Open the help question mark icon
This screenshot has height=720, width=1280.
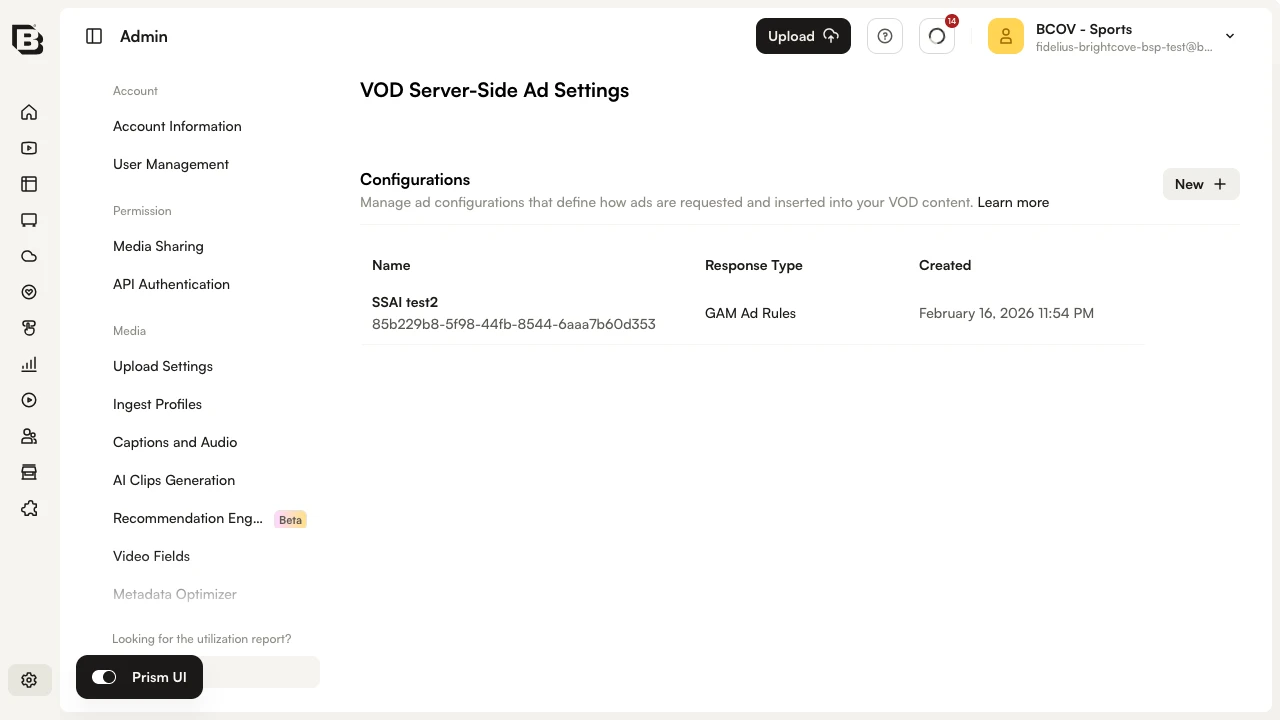[x=885, y=36]
